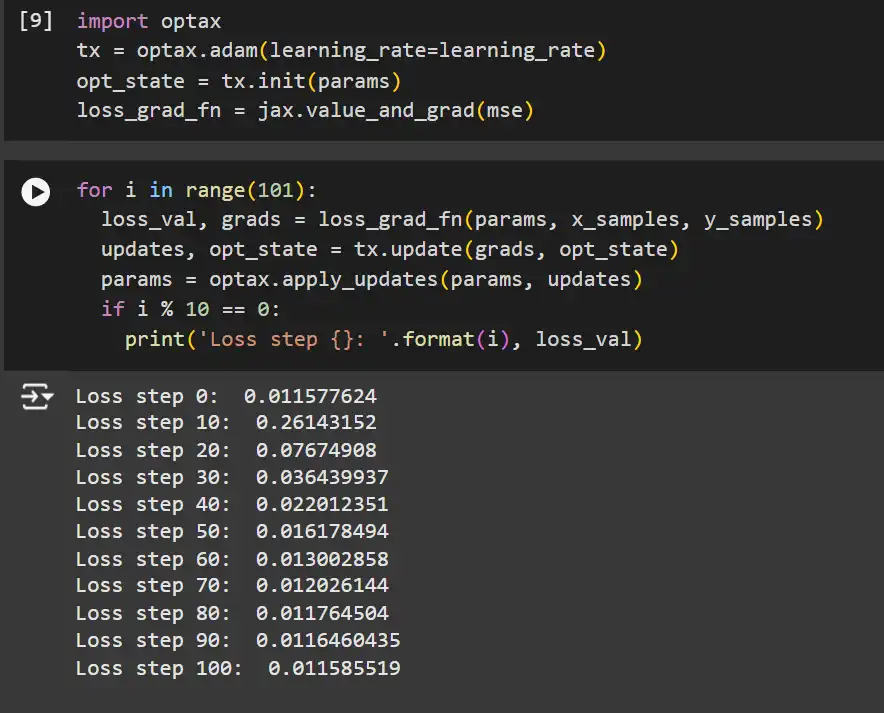Run the training loop cell
This screenshot has width=884, height=713.
click(36, 192)
